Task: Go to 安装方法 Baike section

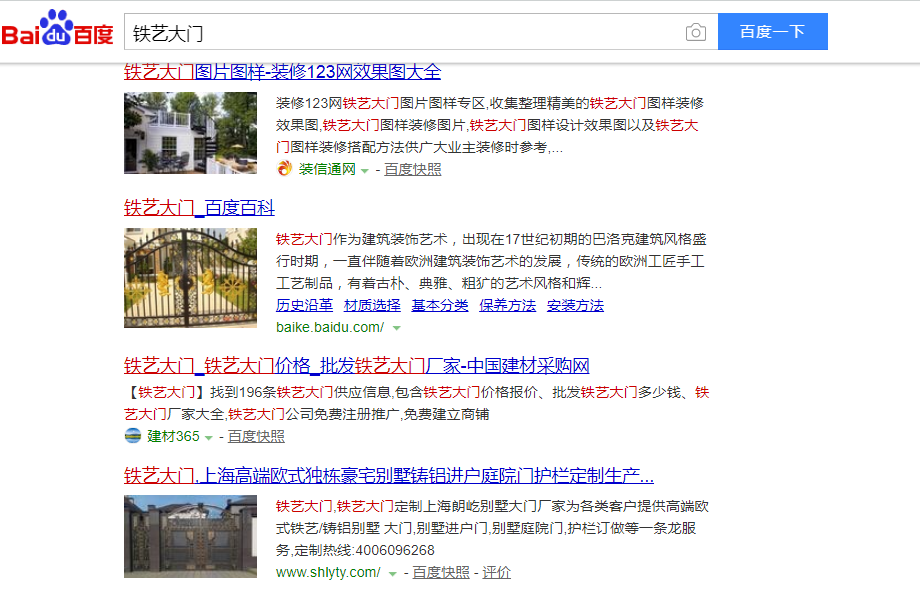Action: pos(575,305)
